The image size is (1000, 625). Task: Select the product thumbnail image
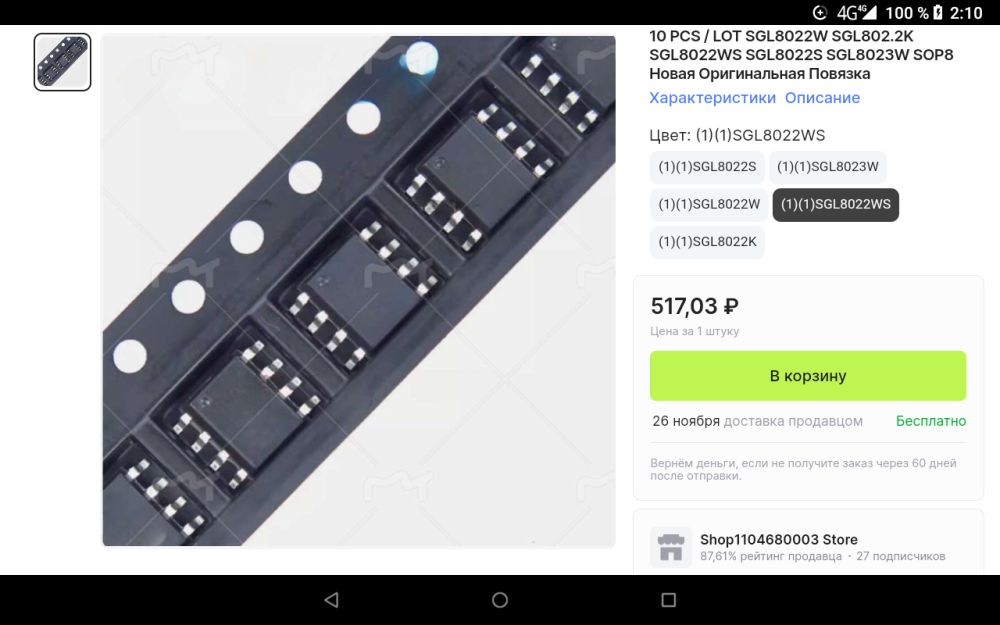click(x=62, y=62)
